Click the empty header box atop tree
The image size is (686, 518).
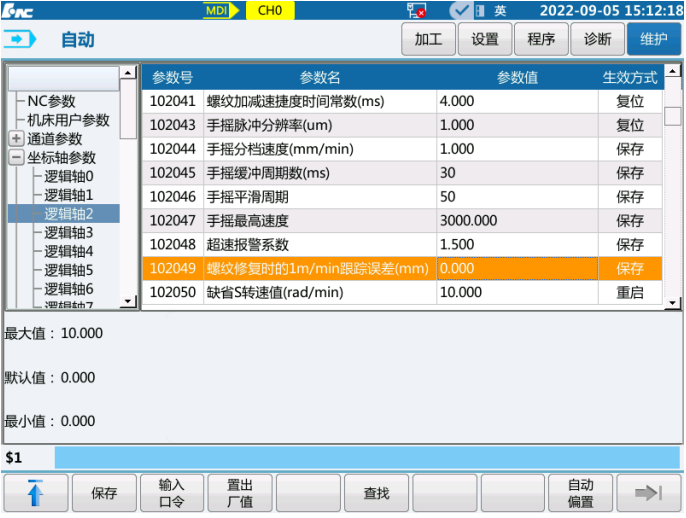[64, 79]
